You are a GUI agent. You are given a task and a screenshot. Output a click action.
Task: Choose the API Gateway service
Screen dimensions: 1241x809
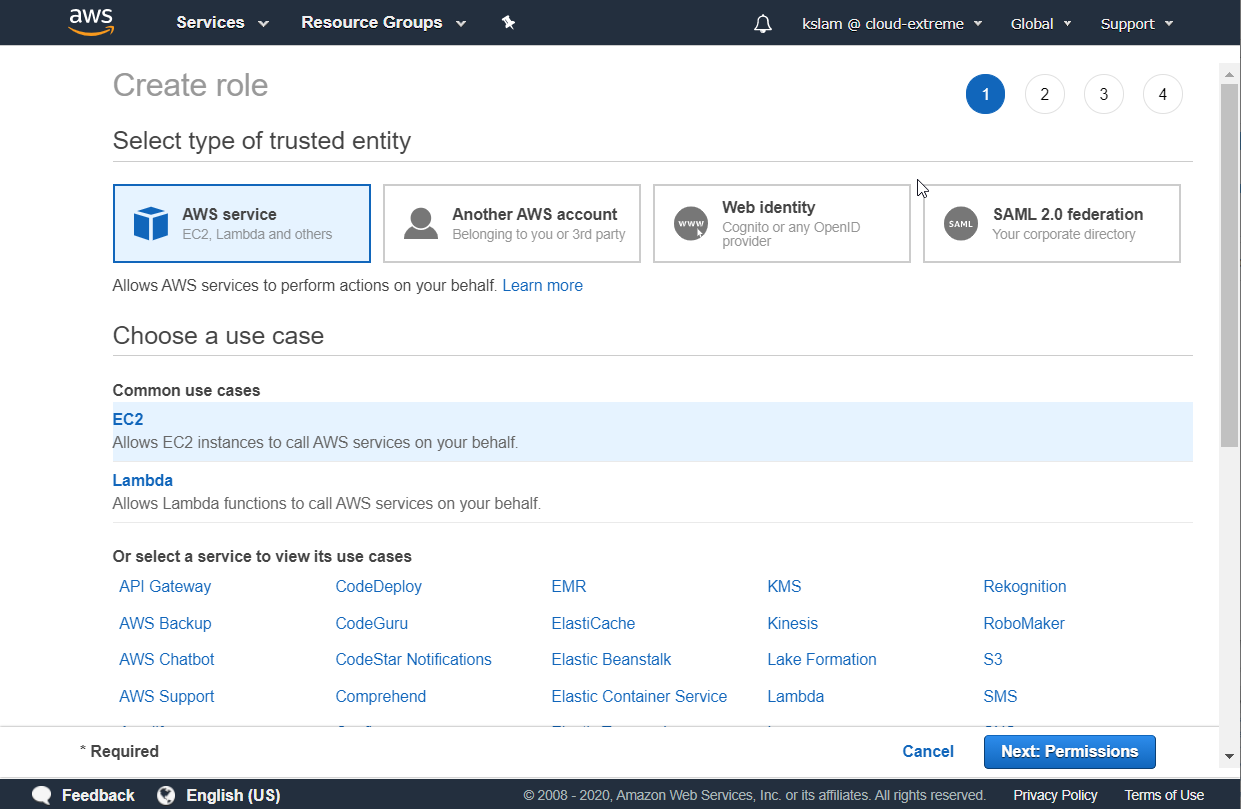coord(165,586)
